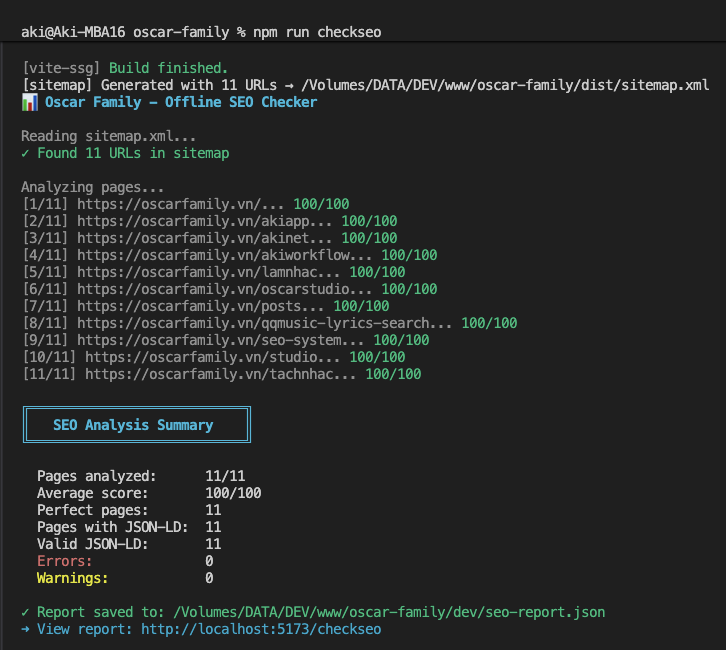This screenshot has width=726, height=650.
Task: Click the SEO Analysis Summary box
Action: pos(136,425)
